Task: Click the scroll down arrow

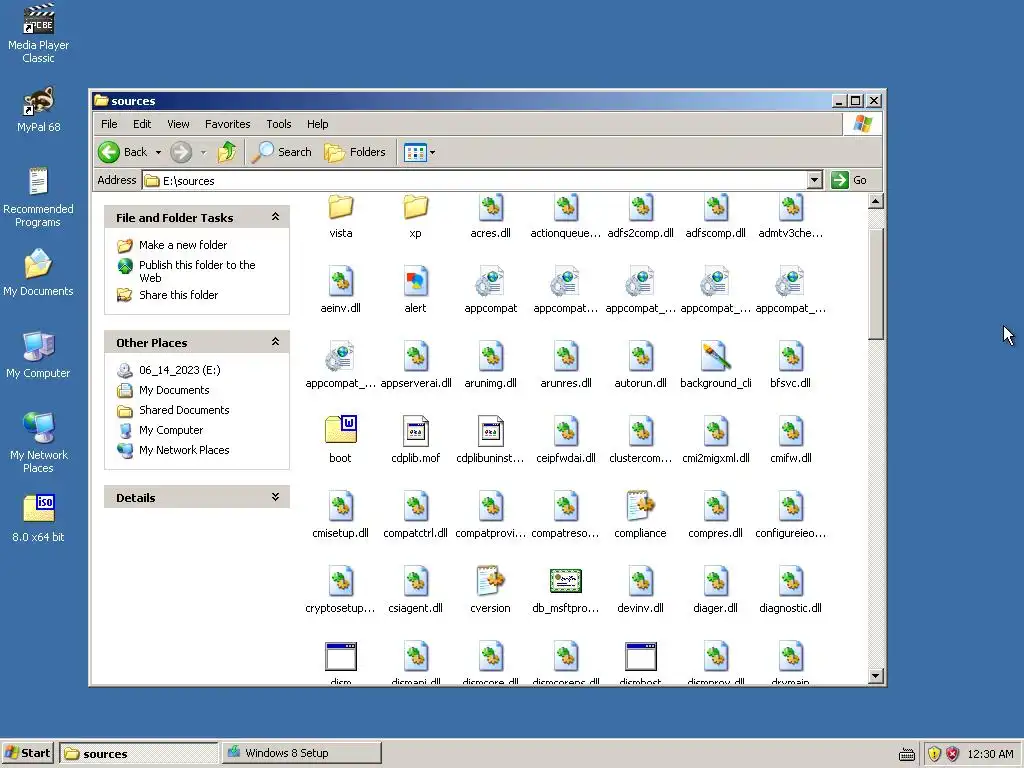Action: tap(876, 676)
